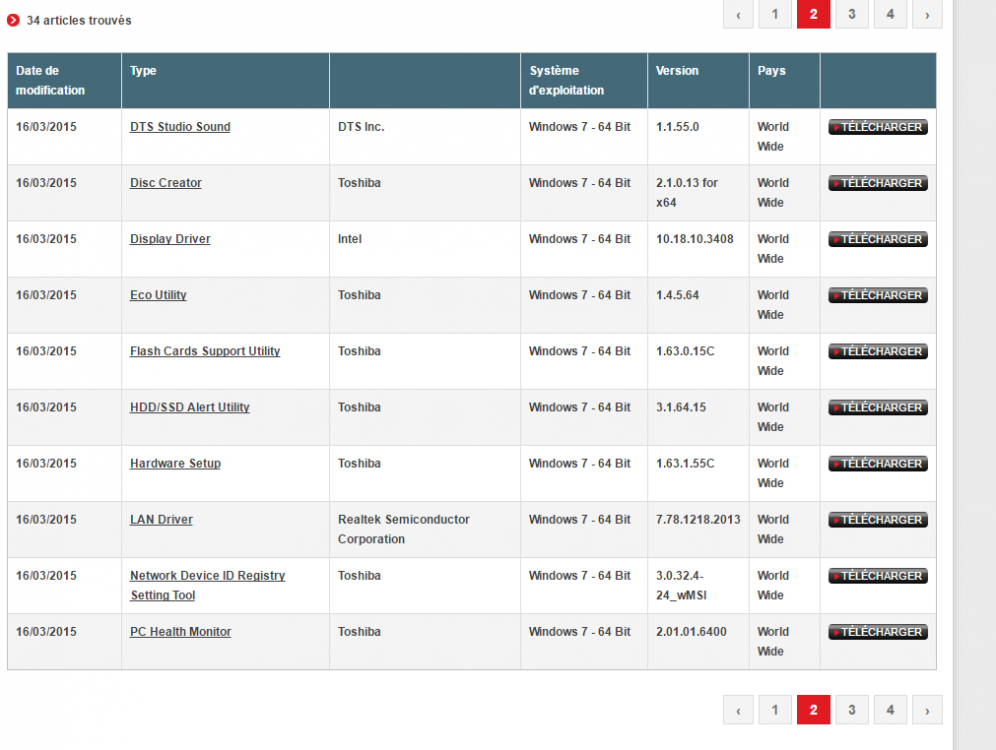Open the HDD/SSD Alert Utility link
Image resolution: width=996 pixels, height=750 pixels.
189,407
